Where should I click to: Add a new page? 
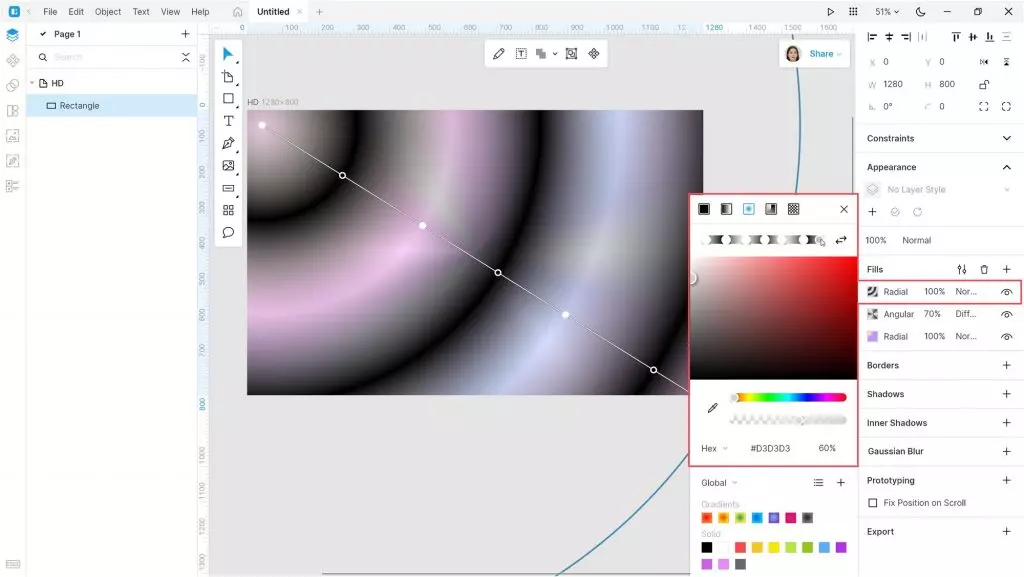(185, 34)
